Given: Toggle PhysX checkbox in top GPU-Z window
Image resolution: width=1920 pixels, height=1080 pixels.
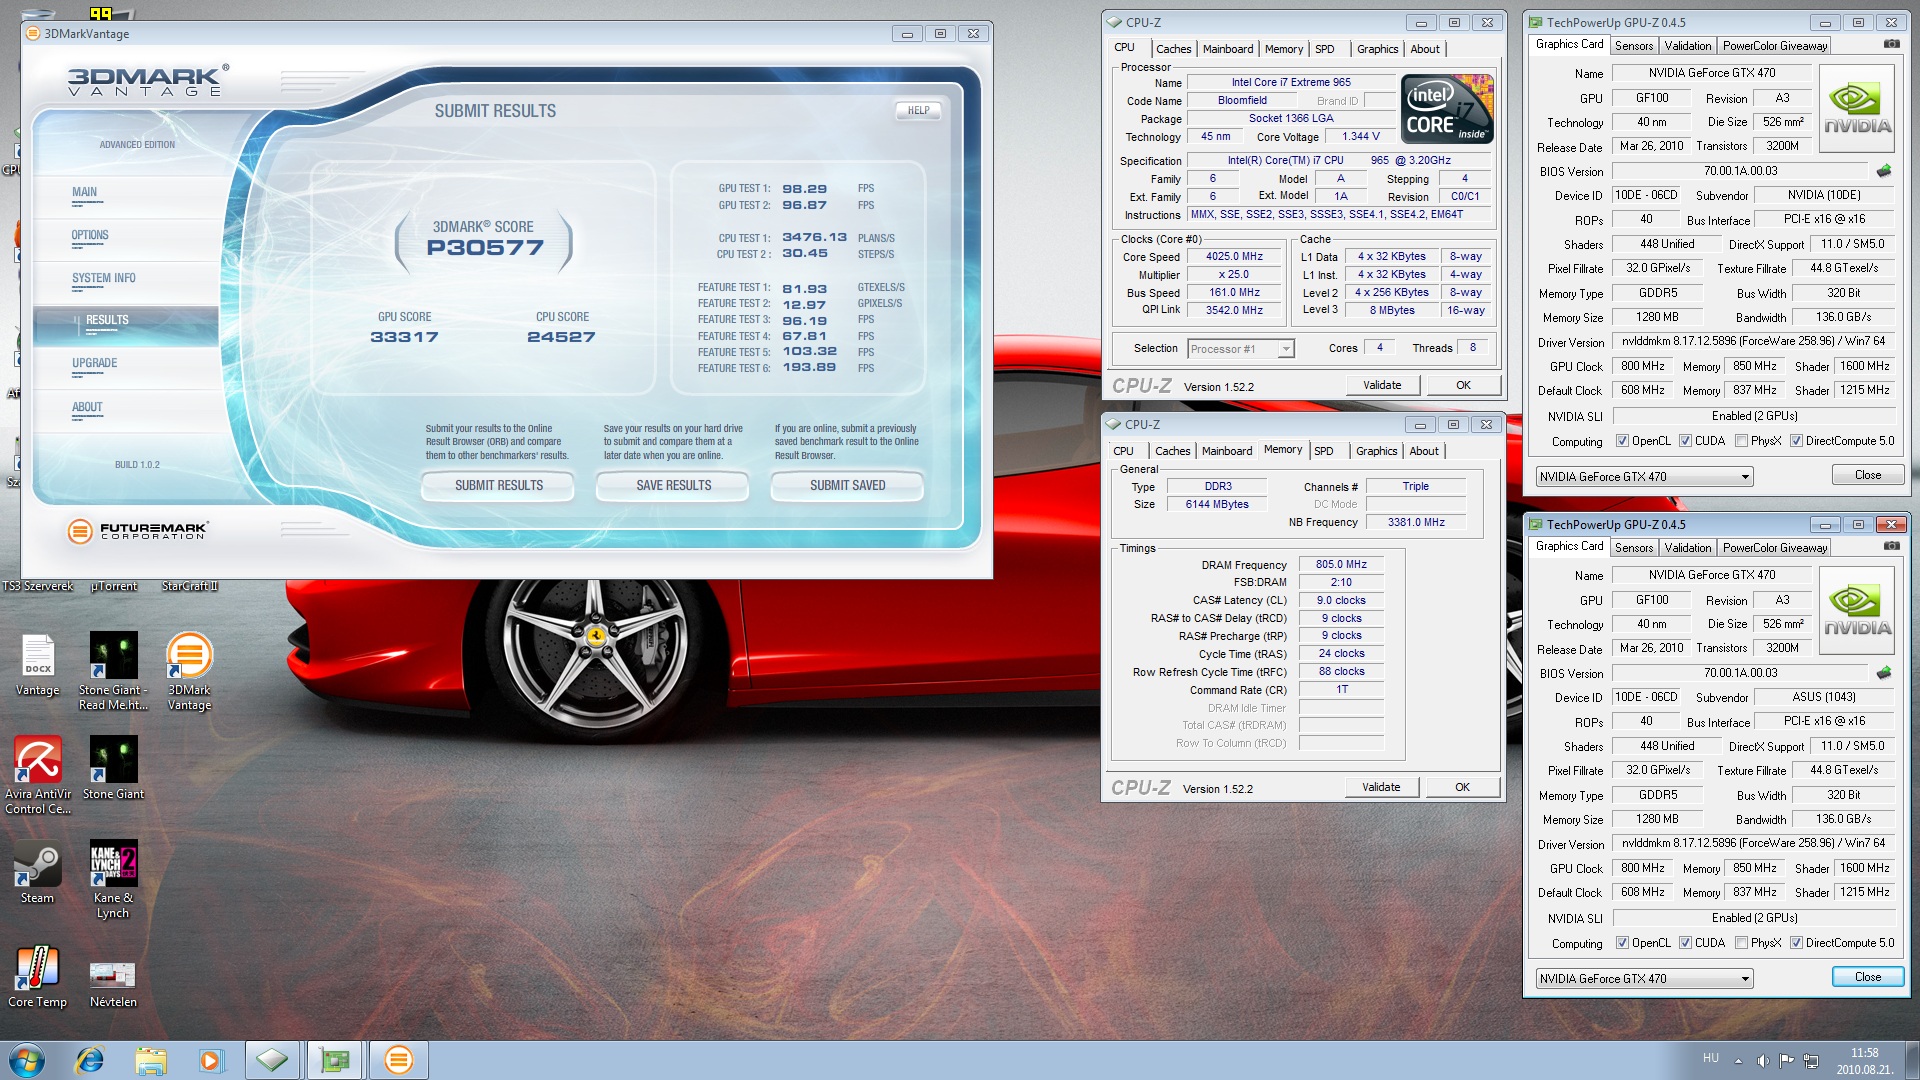Looking at the screenshot, I should [x=1741, y=441].
